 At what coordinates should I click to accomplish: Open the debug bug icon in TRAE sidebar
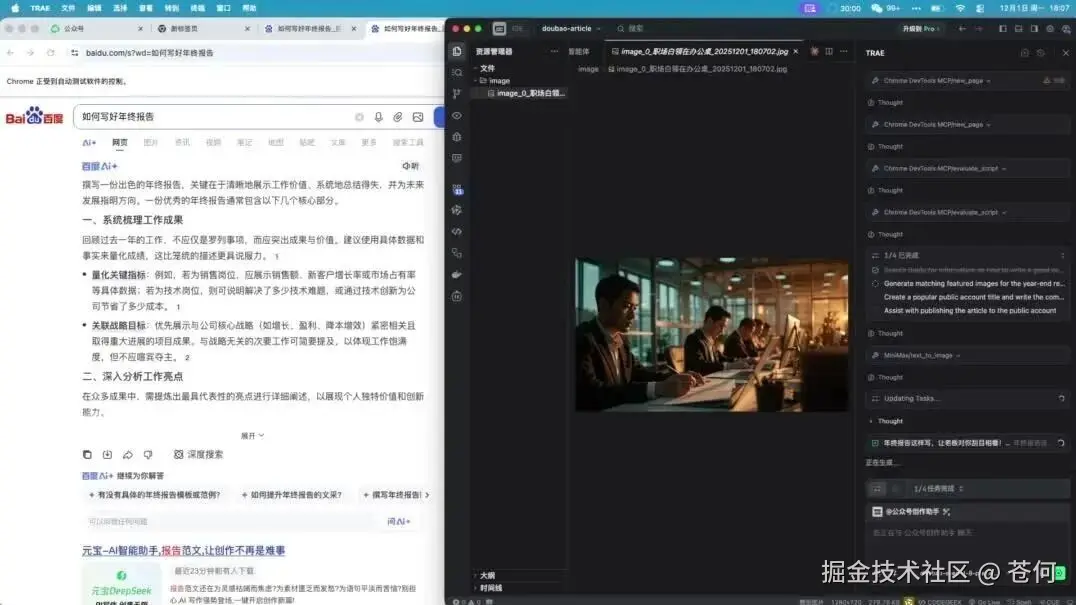(x=457, y=137)
